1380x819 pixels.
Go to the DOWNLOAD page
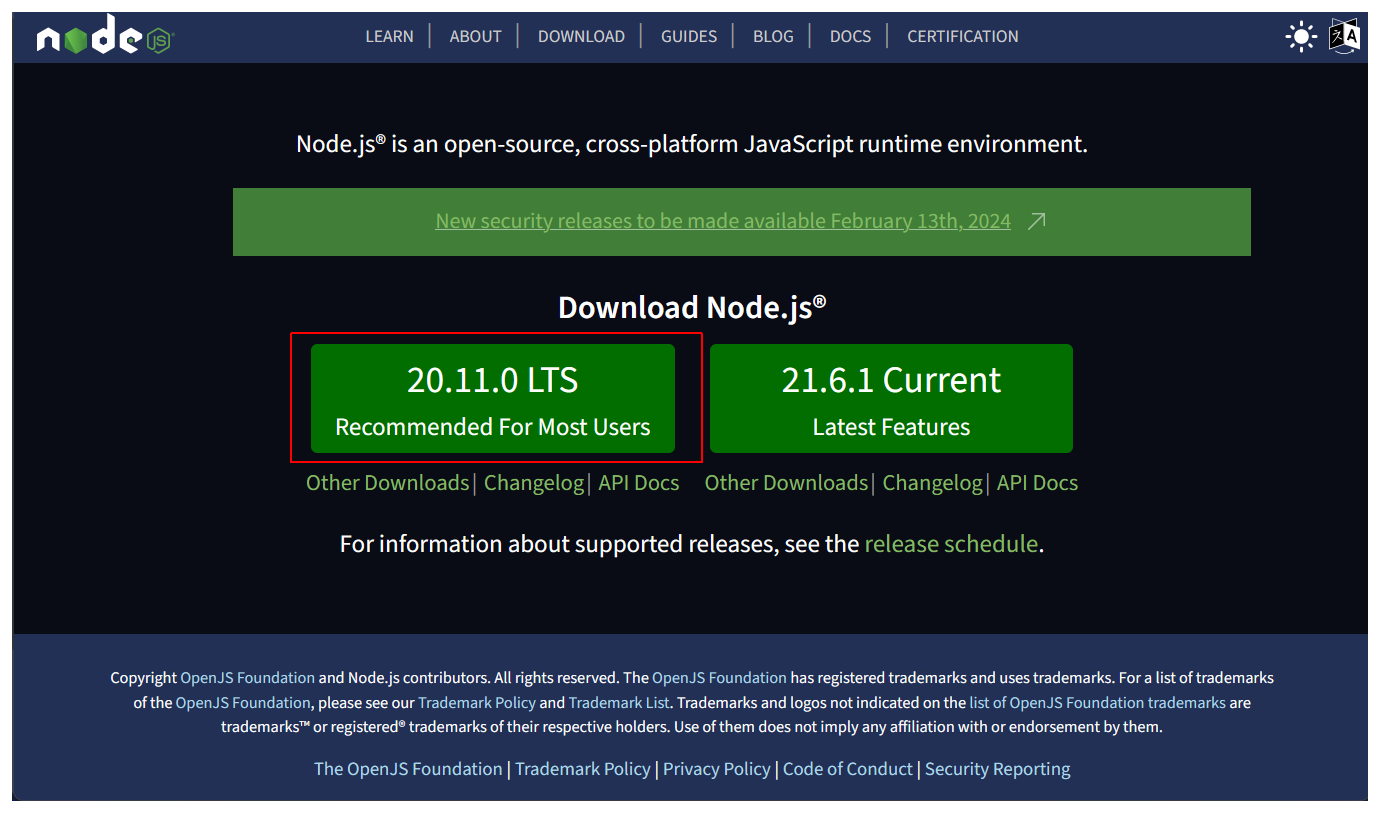pyautogui.click(x=581, y=36)
